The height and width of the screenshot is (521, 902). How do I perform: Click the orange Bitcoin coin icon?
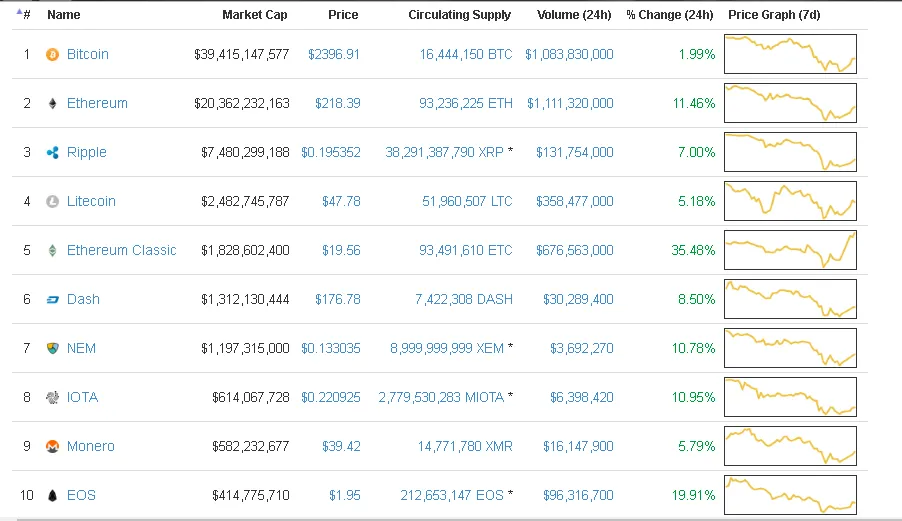[x=52, y=55]
